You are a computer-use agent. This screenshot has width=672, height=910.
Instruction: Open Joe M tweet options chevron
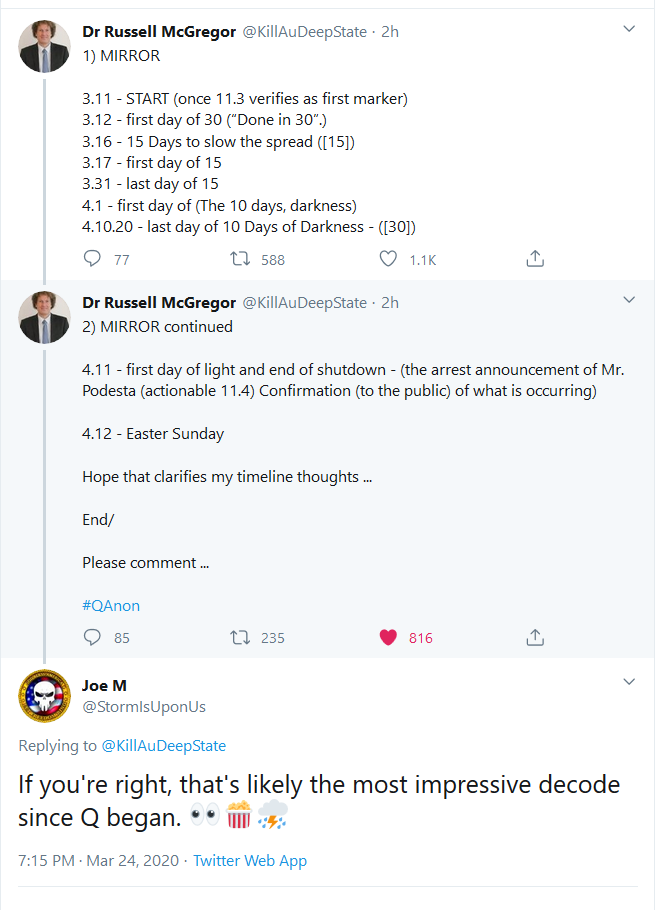tap(629, 682)
